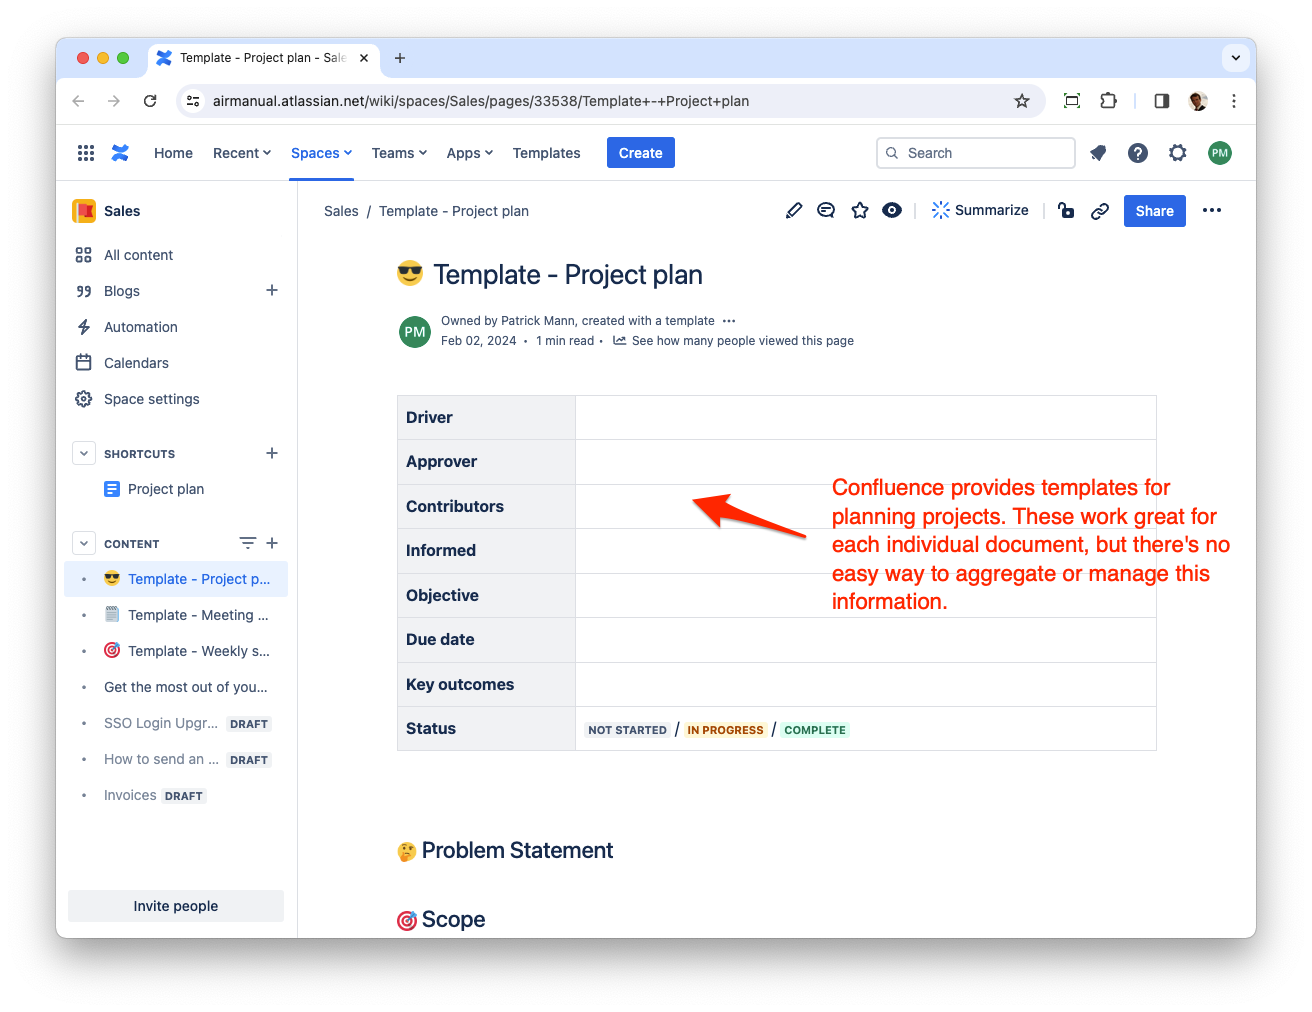Add a blog with plus icon

pyautogui.click(x=272, y=290)
